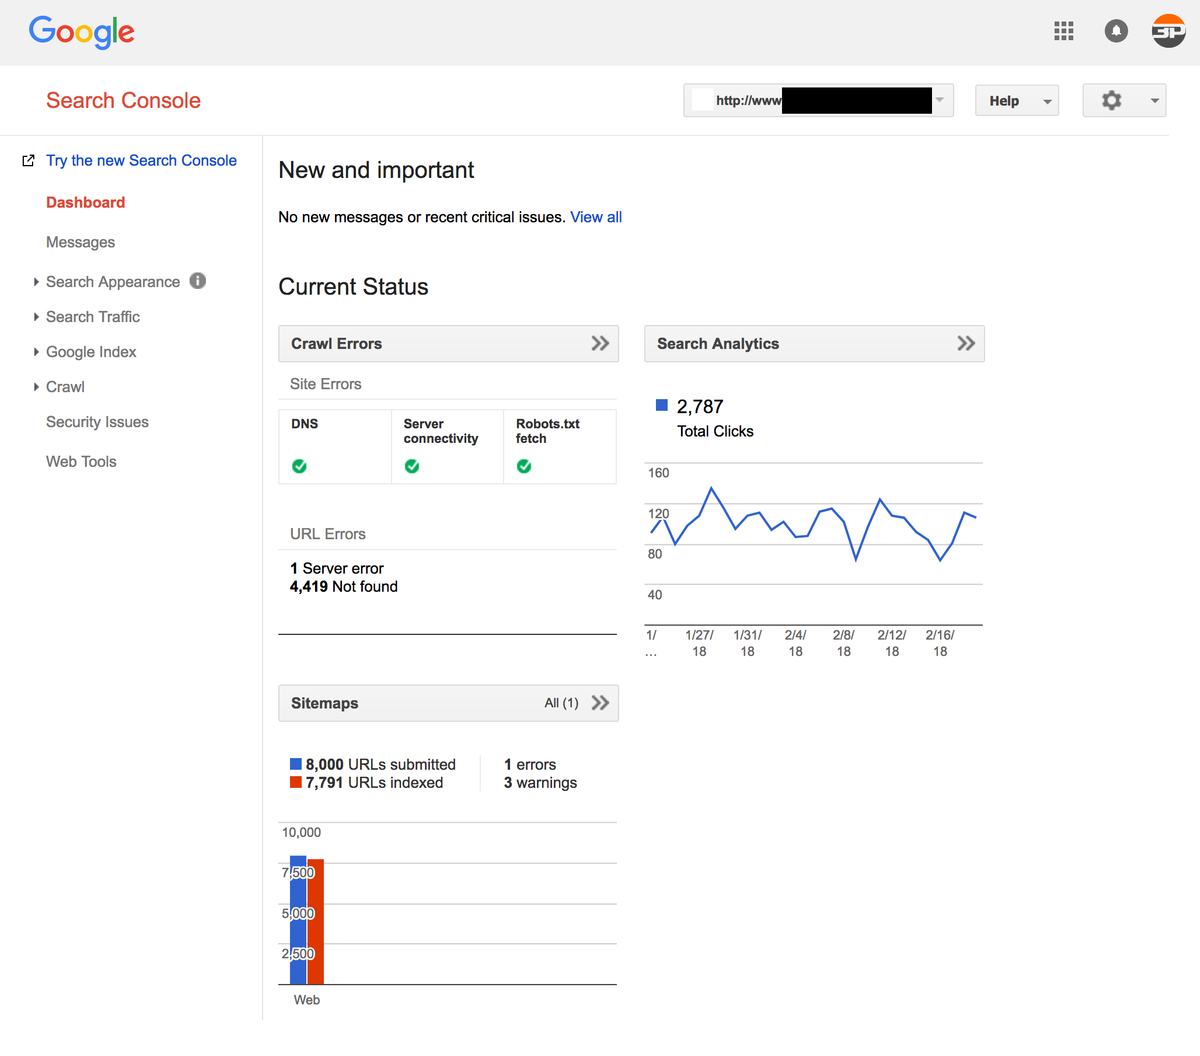This screenshot has height=1056, width=1200.
Task: Click the blue Total Clicks legend swatch
Action: click(661, 405)
